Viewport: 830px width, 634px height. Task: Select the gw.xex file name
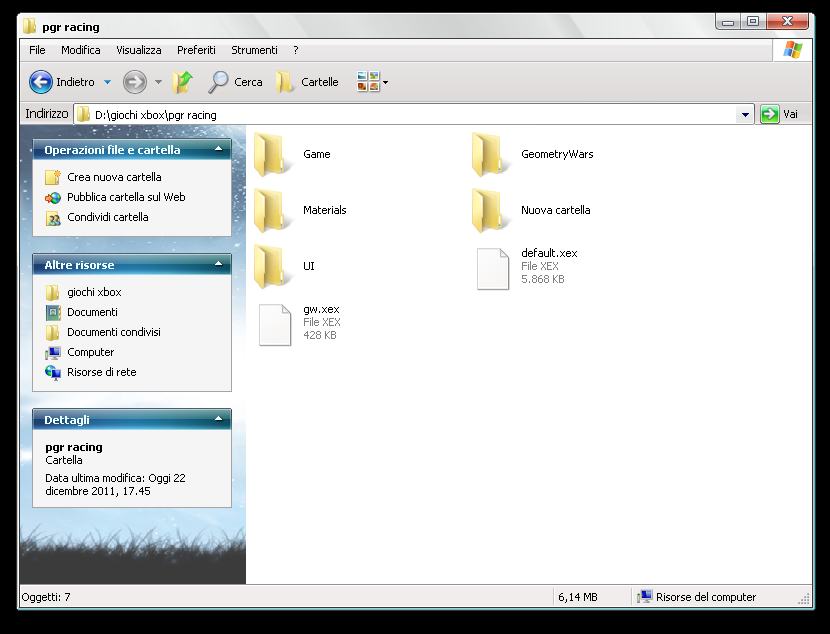tap(321, 309)
